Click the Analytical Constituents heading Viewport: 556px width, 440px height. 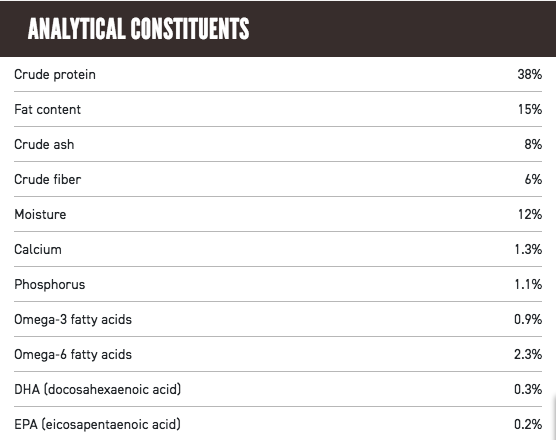(139, 29)
